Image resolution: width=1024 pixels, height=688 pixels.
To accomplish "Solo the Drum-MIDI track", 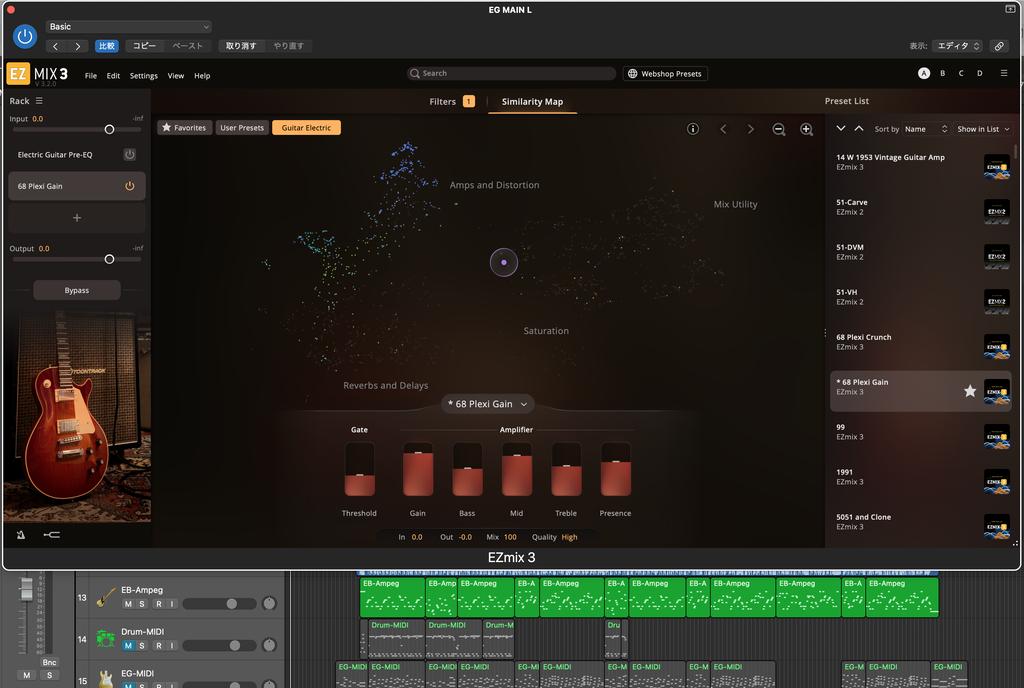I will [142, 646].
